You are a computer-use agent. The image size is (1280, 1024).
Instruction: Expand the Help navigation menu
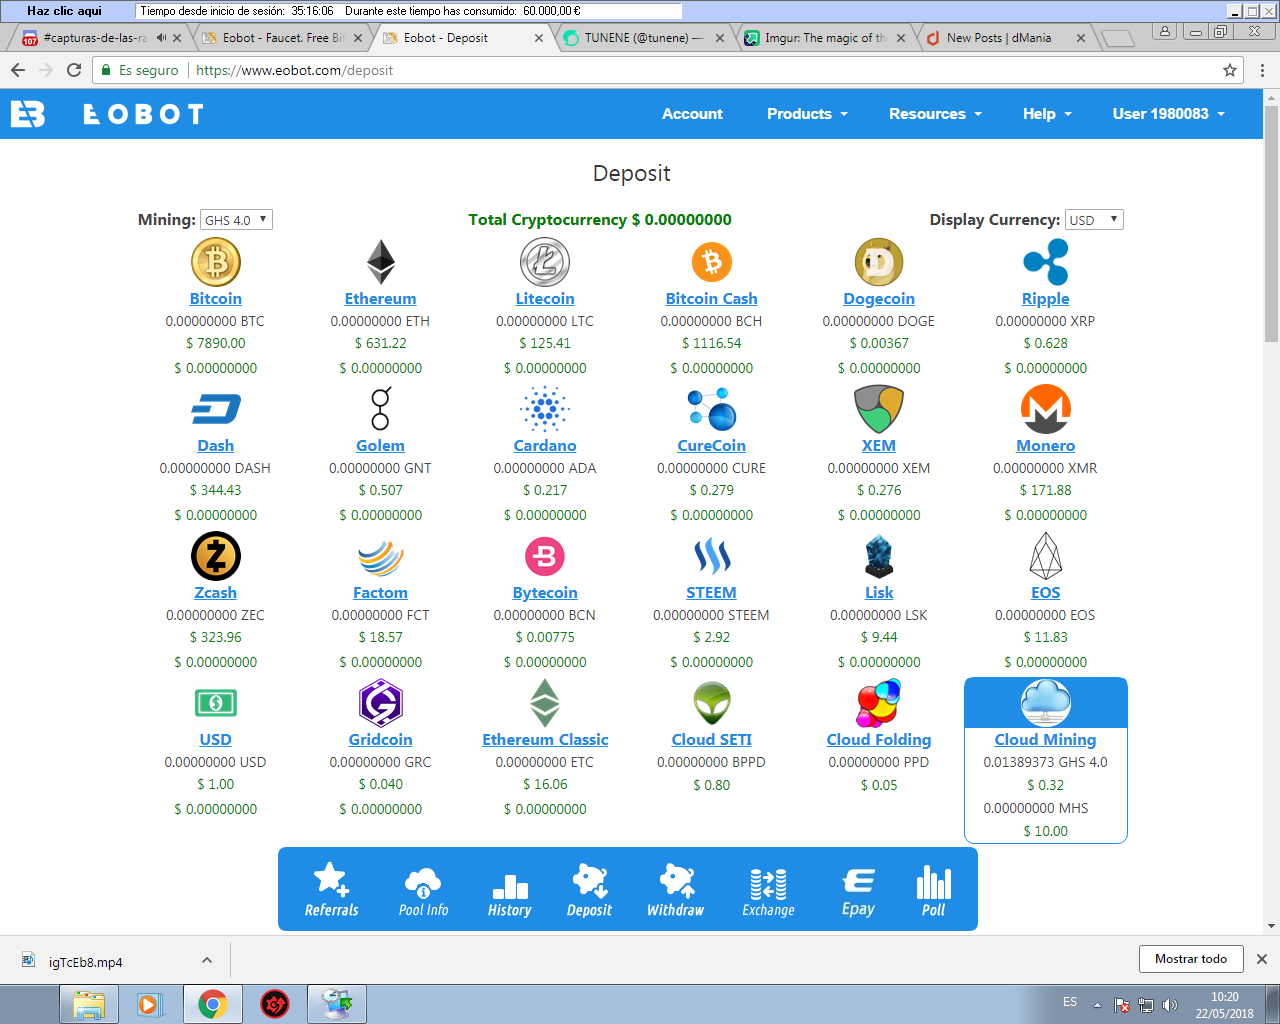point(1047,114)
